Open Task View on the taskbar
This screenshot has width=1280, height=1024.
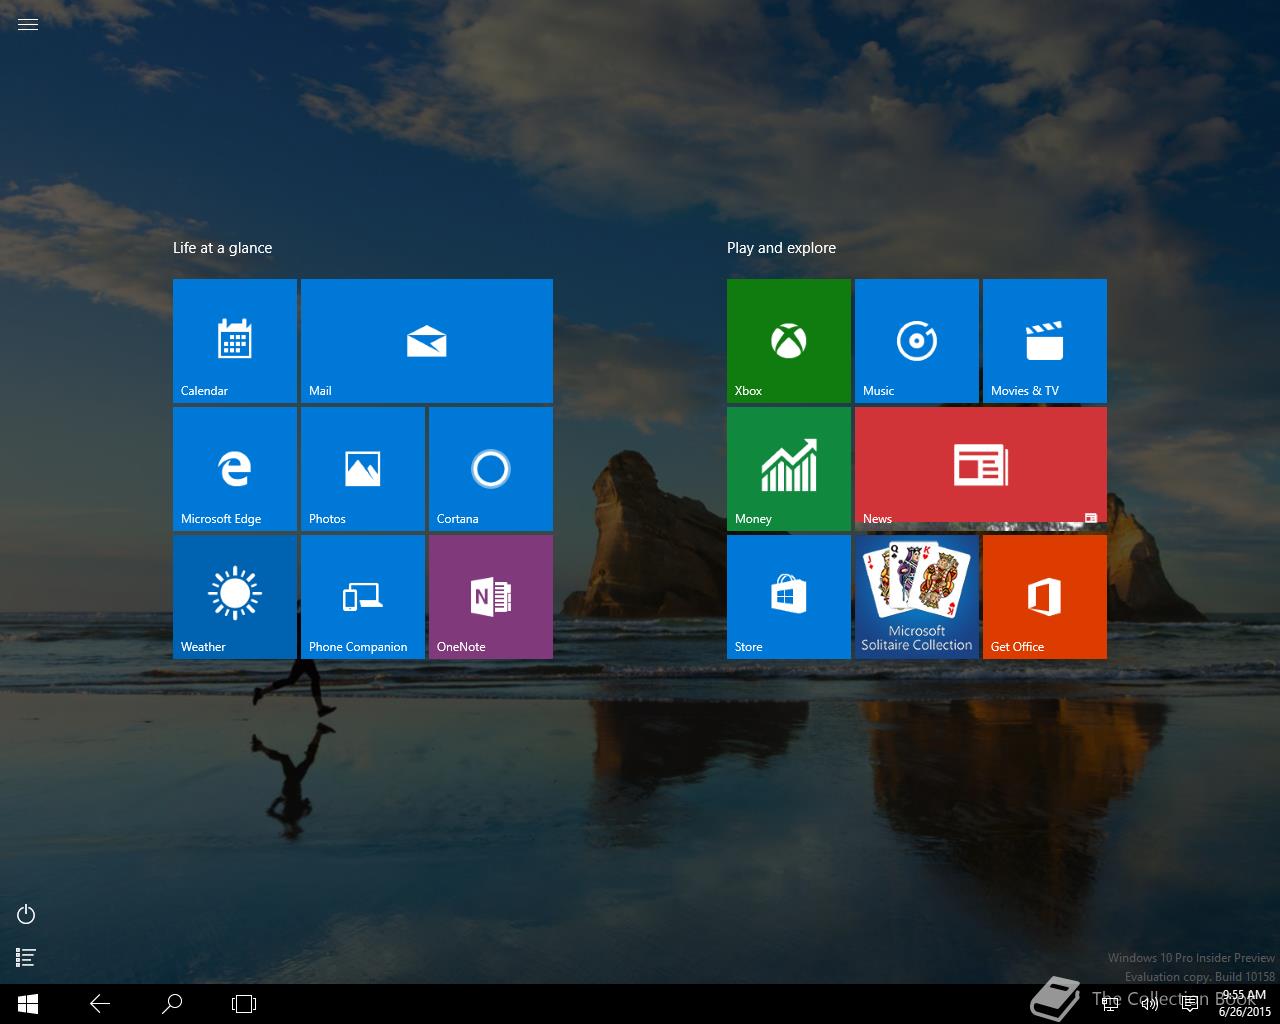[x=244, y=1004]
